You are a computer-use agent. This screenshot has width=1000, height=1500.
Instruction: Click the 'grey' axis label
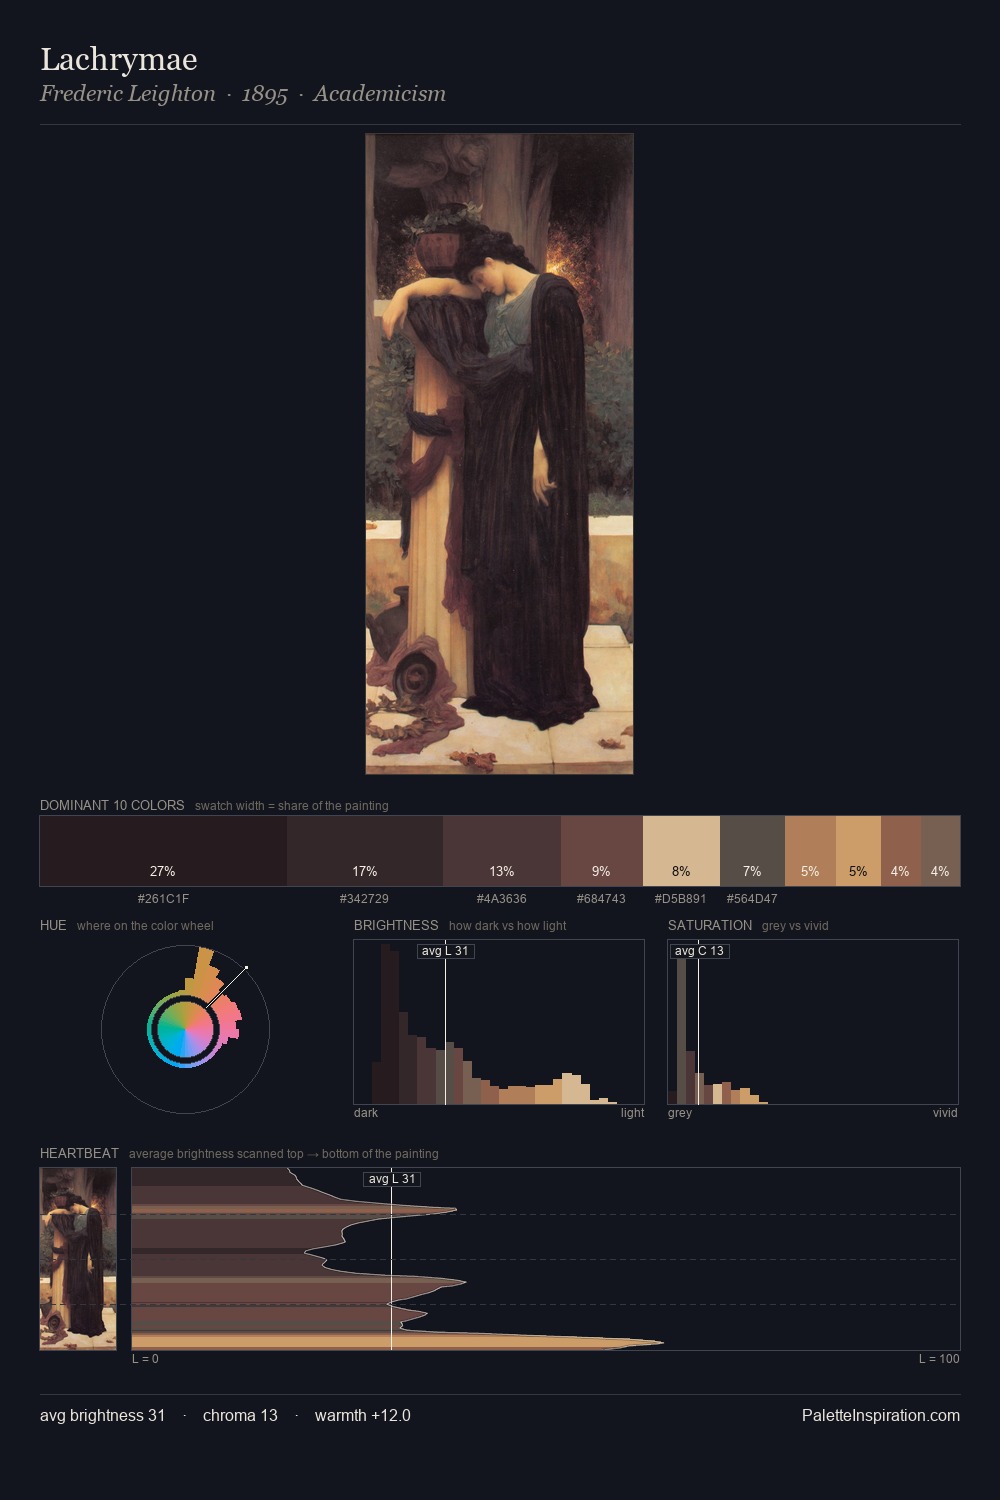pyautogui.click(x=680, y=1113)
